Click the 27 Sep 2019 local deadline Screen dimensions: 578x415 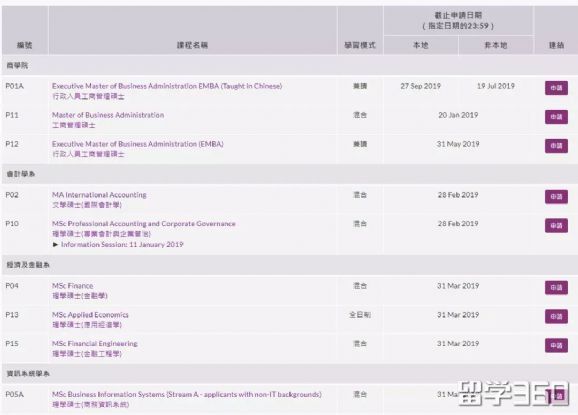tap(421, 86)
